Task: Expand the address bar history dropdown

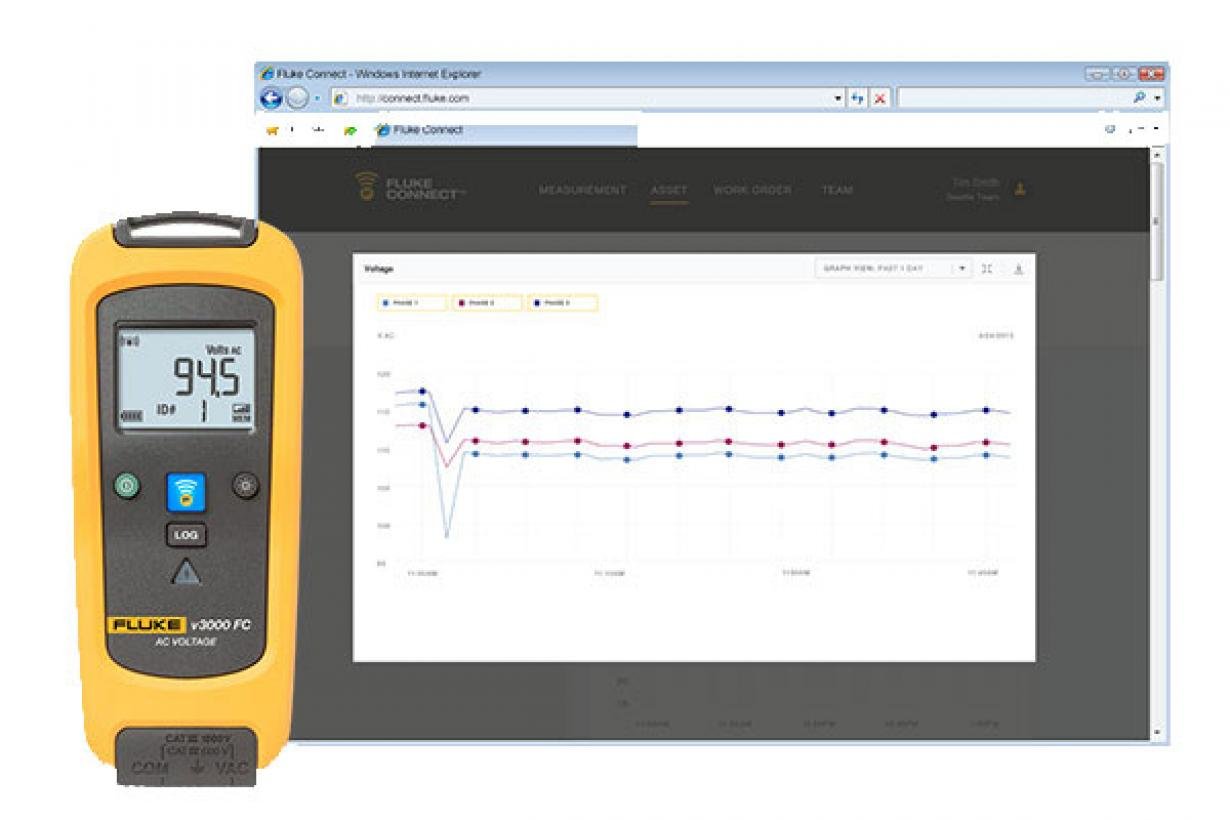Action: coord(838,98)
